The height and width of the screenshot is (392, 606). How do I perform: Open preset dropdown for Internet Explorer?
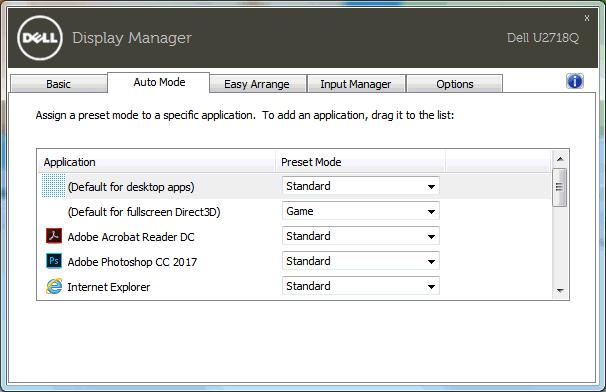[x=361, y=286]
